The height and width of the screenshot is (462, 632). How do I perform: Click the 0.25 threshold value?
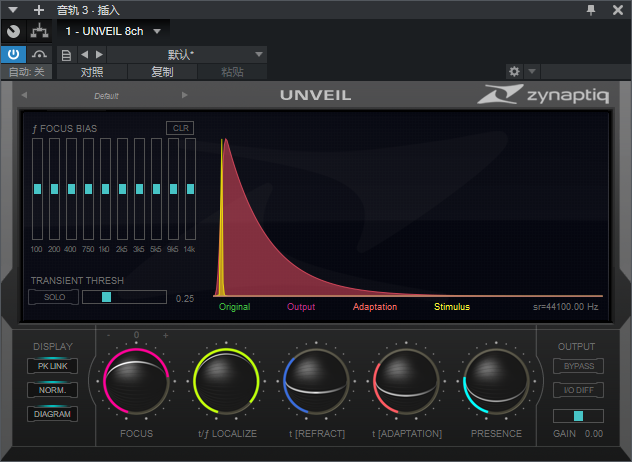(x=185, y=299)
